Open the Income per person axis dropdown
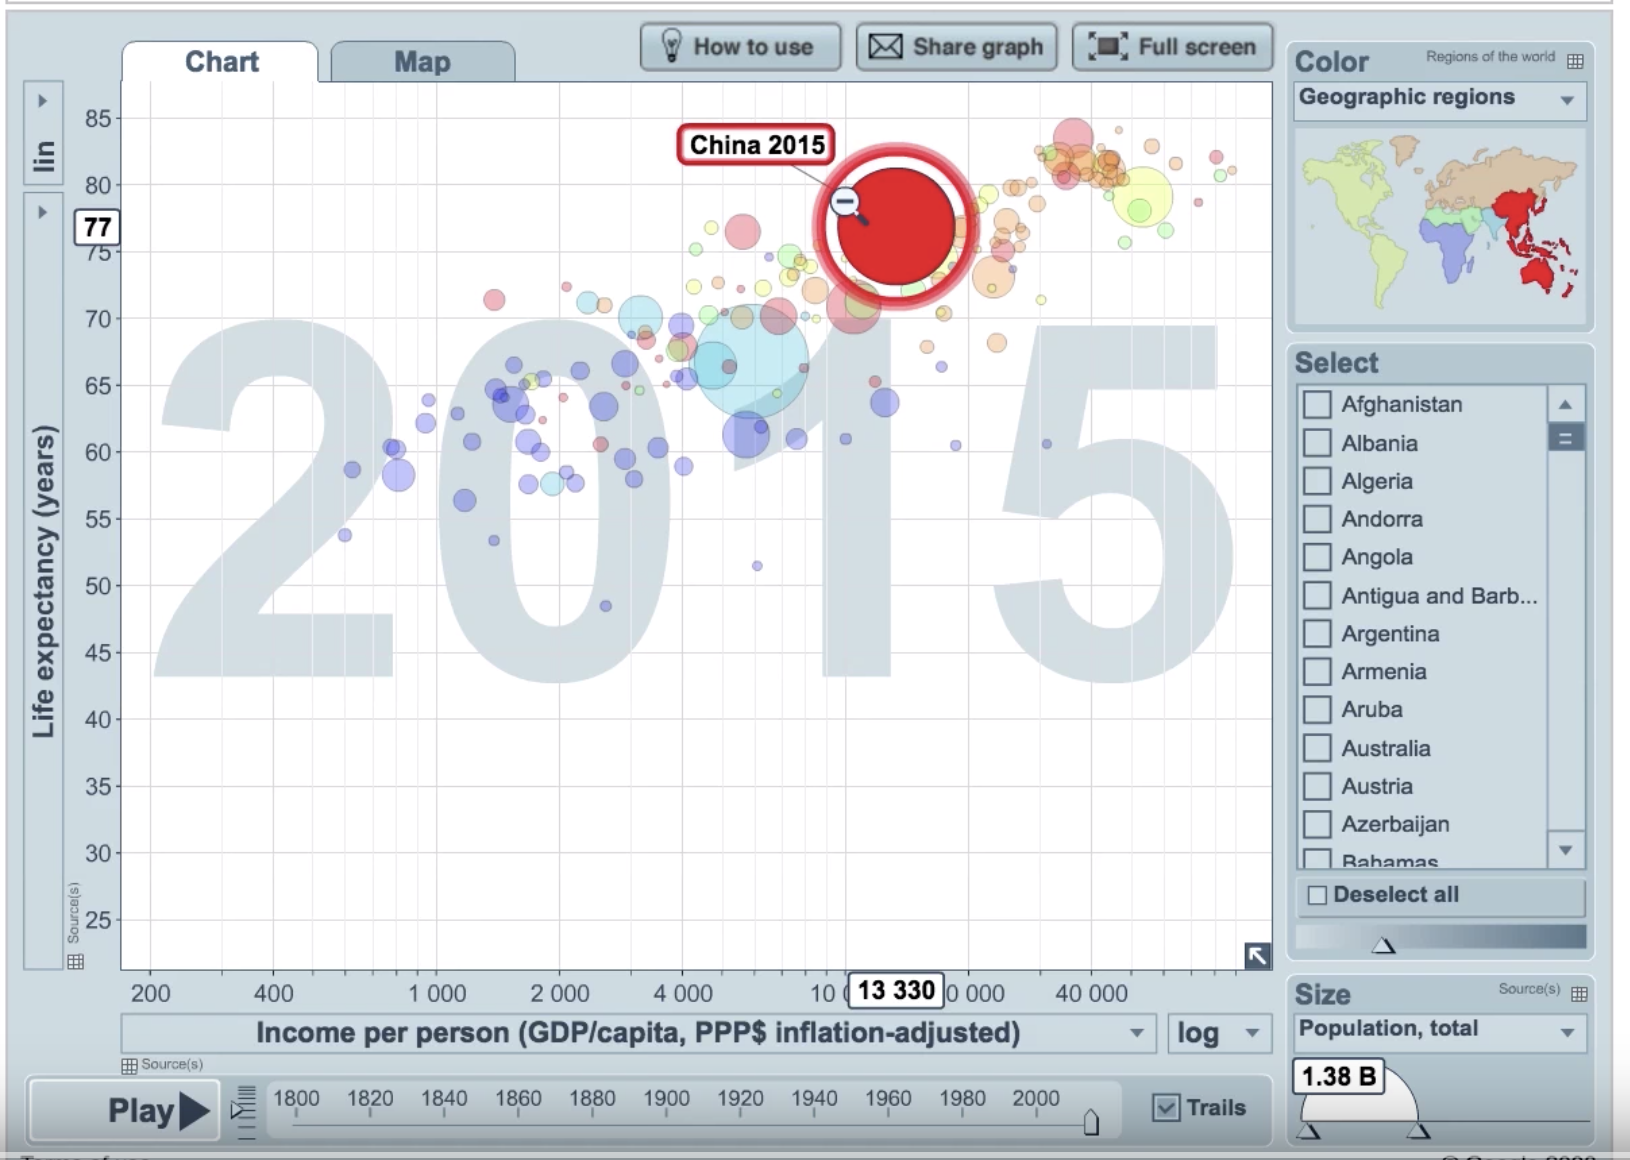The image size is (1630, 1160). coord(638,1033)
